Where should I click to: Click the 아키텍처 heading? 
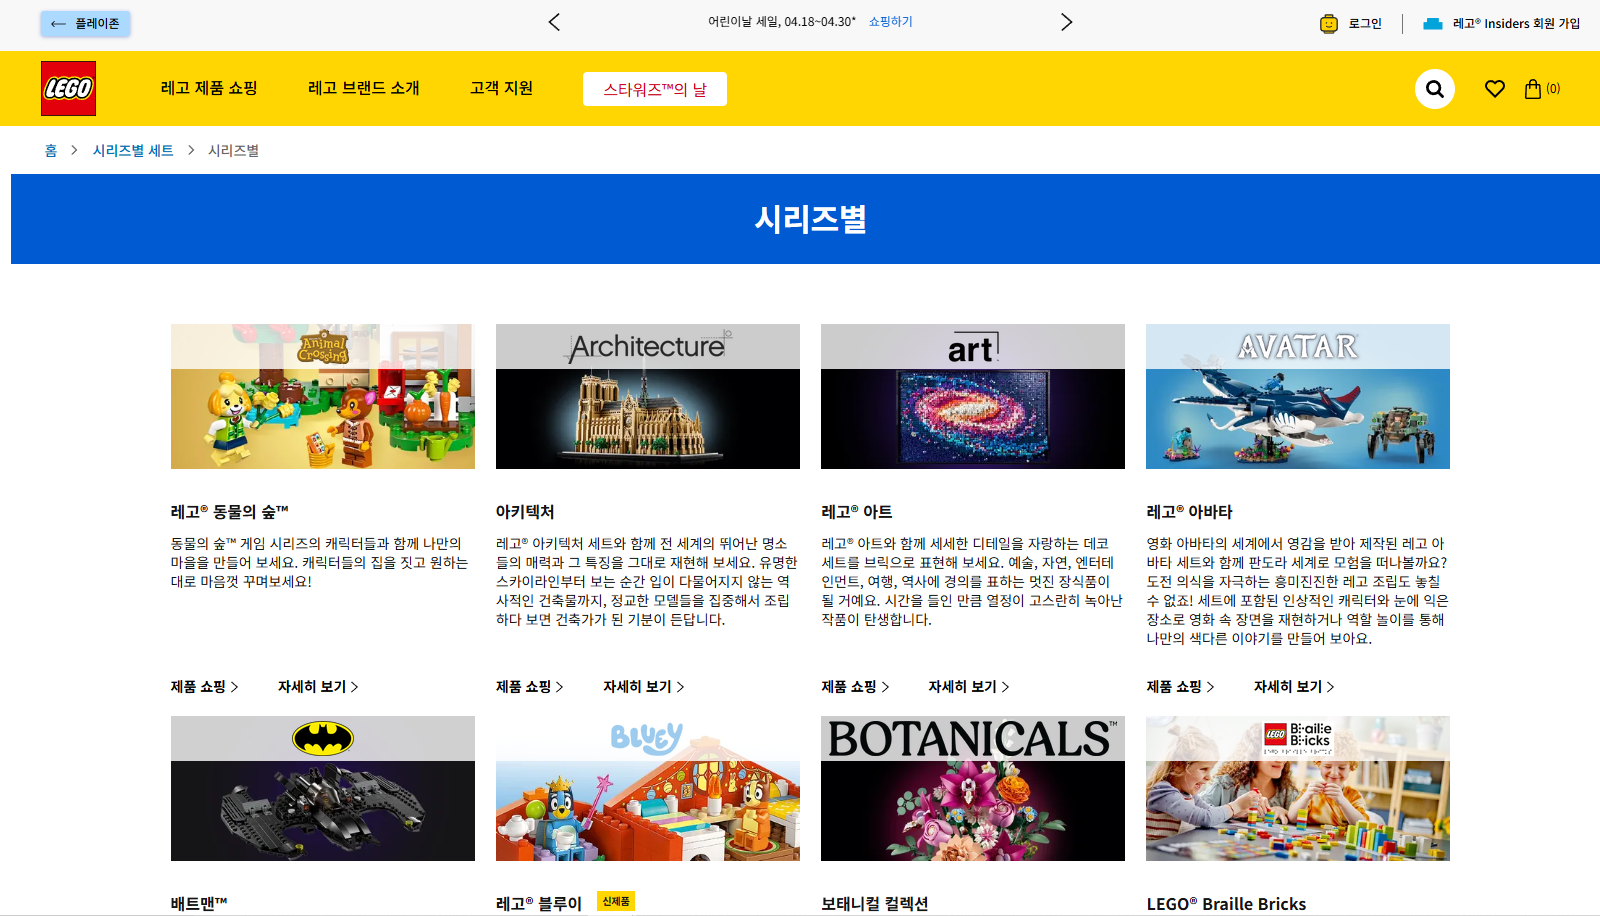pos(525,511)
